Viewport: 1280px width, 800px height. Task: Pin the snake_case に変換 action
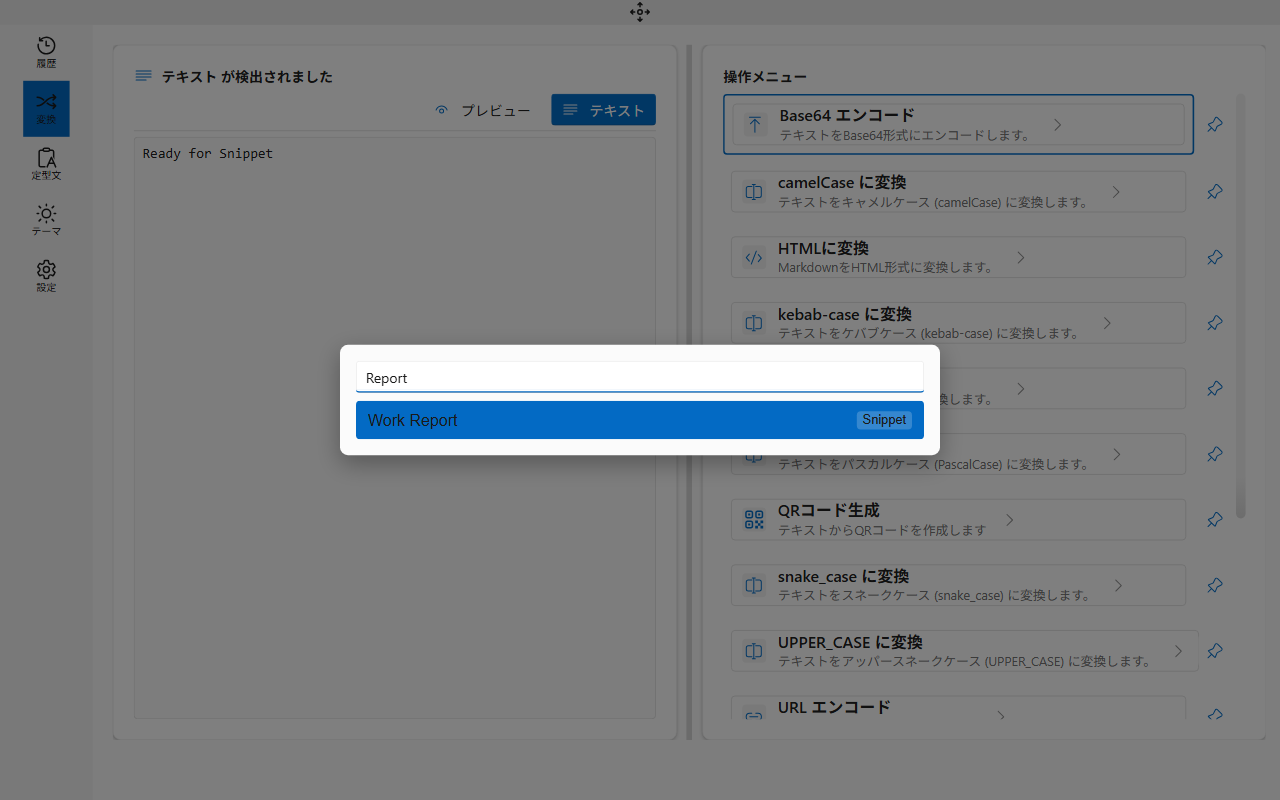pyautogui.click(x=1214, y=585)
